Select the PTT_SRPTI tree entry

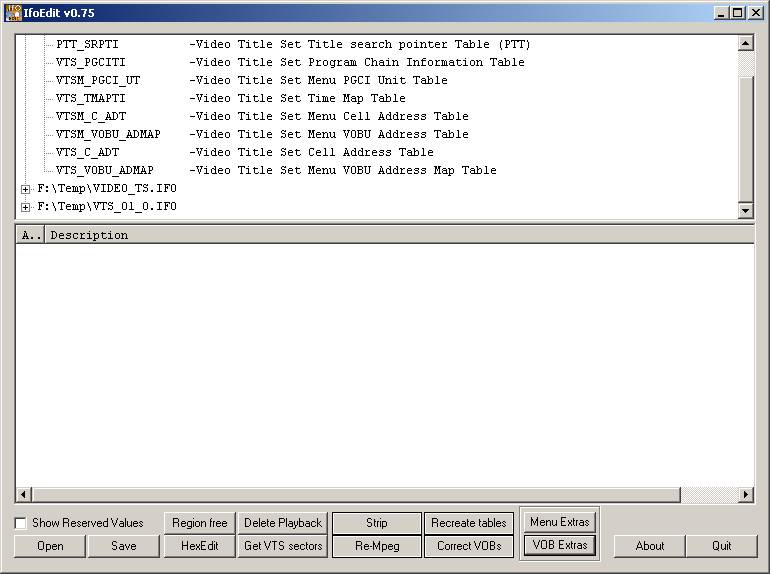(x=87, y=44)
